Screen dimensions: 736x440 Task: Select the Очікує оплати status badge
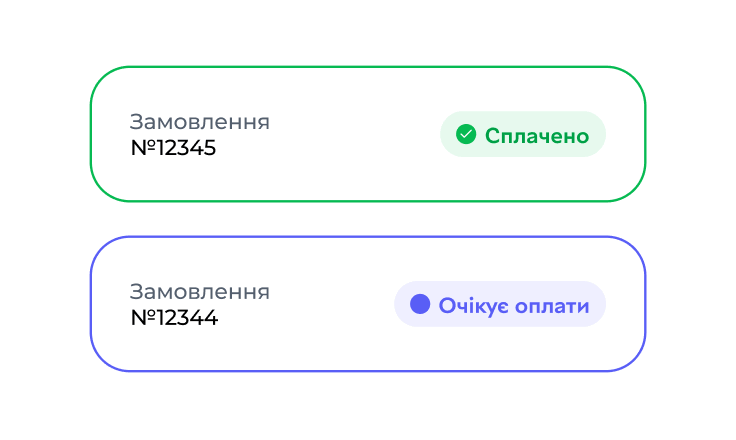500,304
